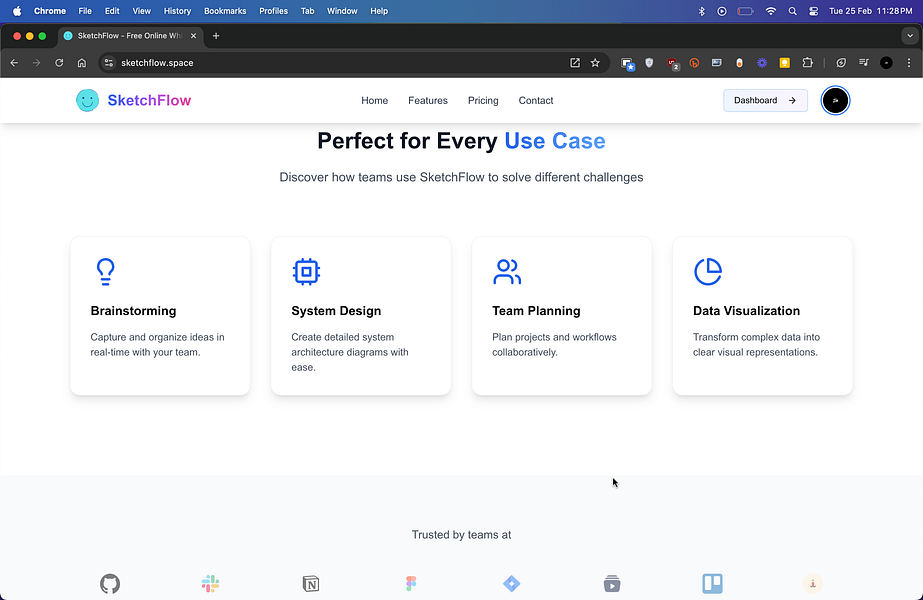Click the Slack logo icon
Viewport: 923px width, 600px height.
210,584
